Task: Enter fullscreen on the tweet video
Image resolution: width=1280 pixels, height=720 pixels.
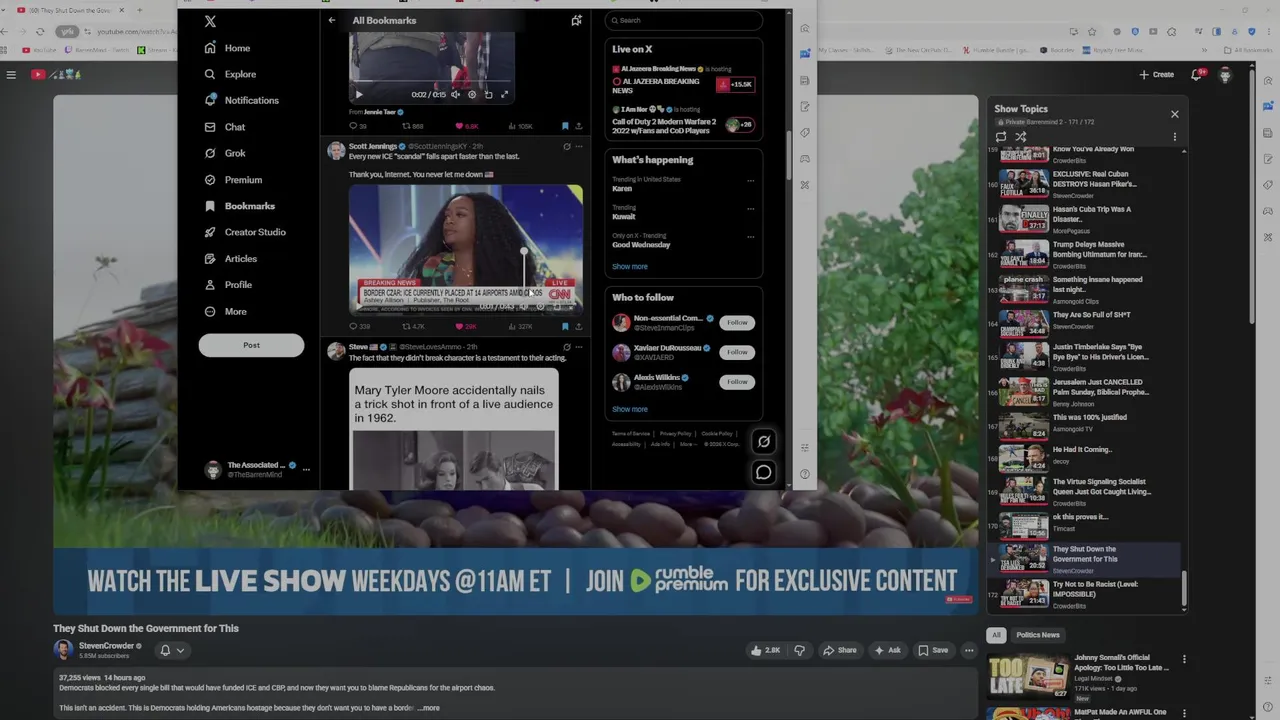Action: pos(504,95)
